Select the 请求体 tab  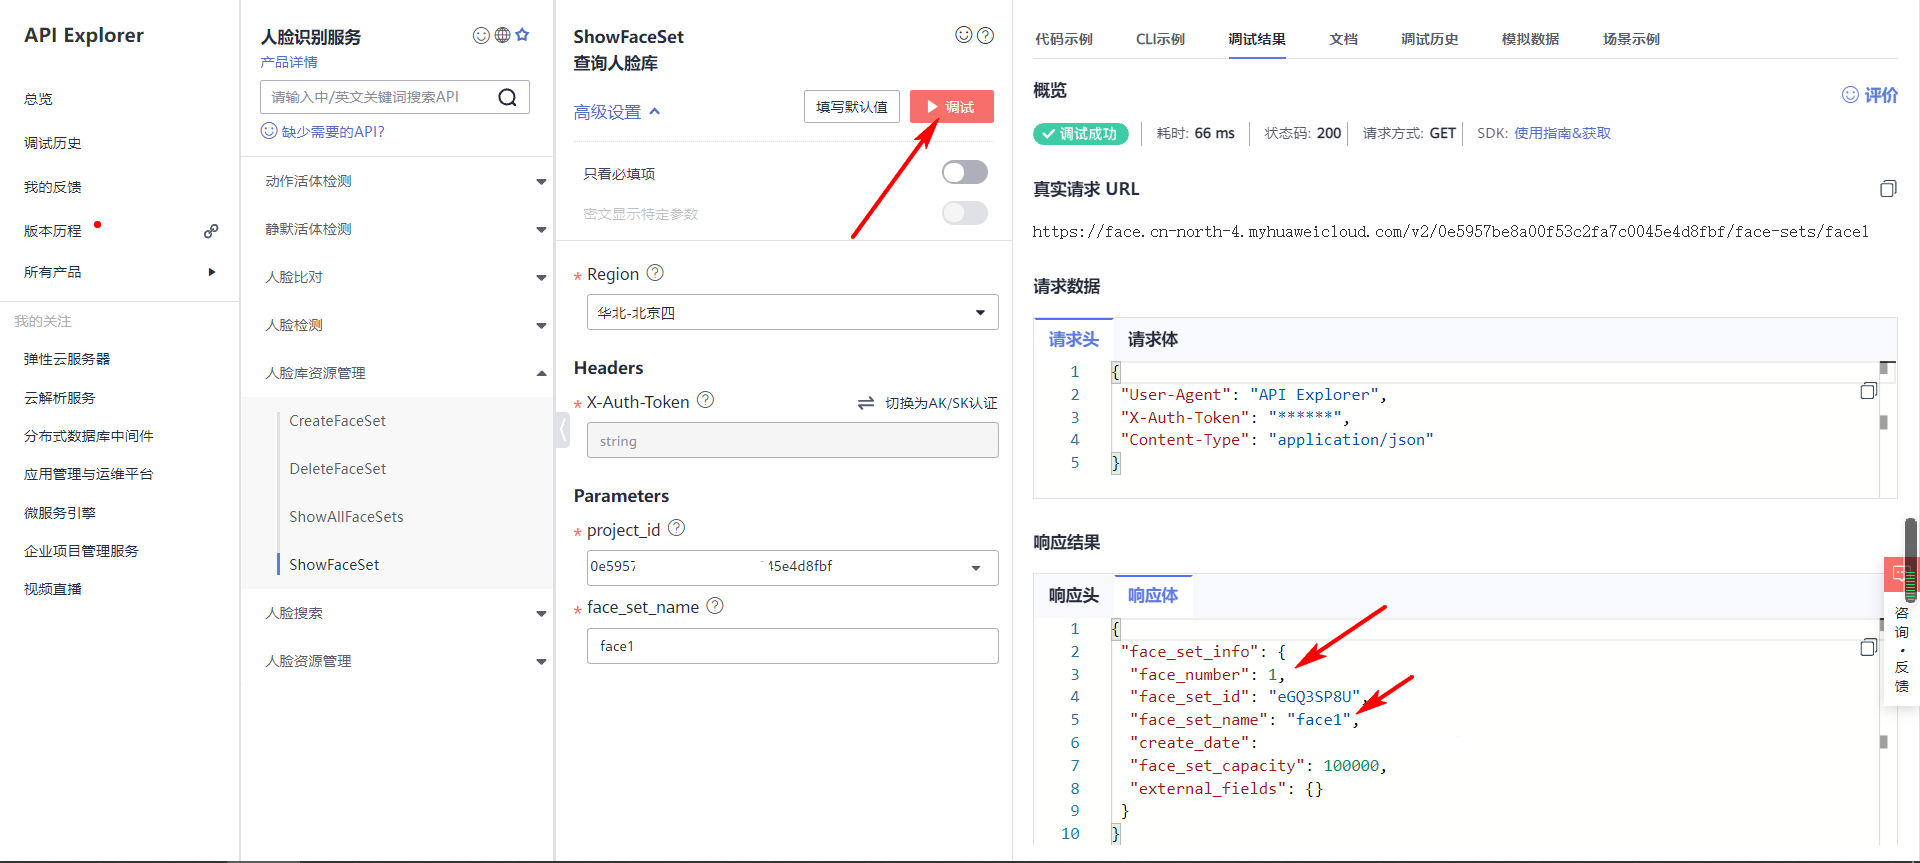(x=1153, y=339)
